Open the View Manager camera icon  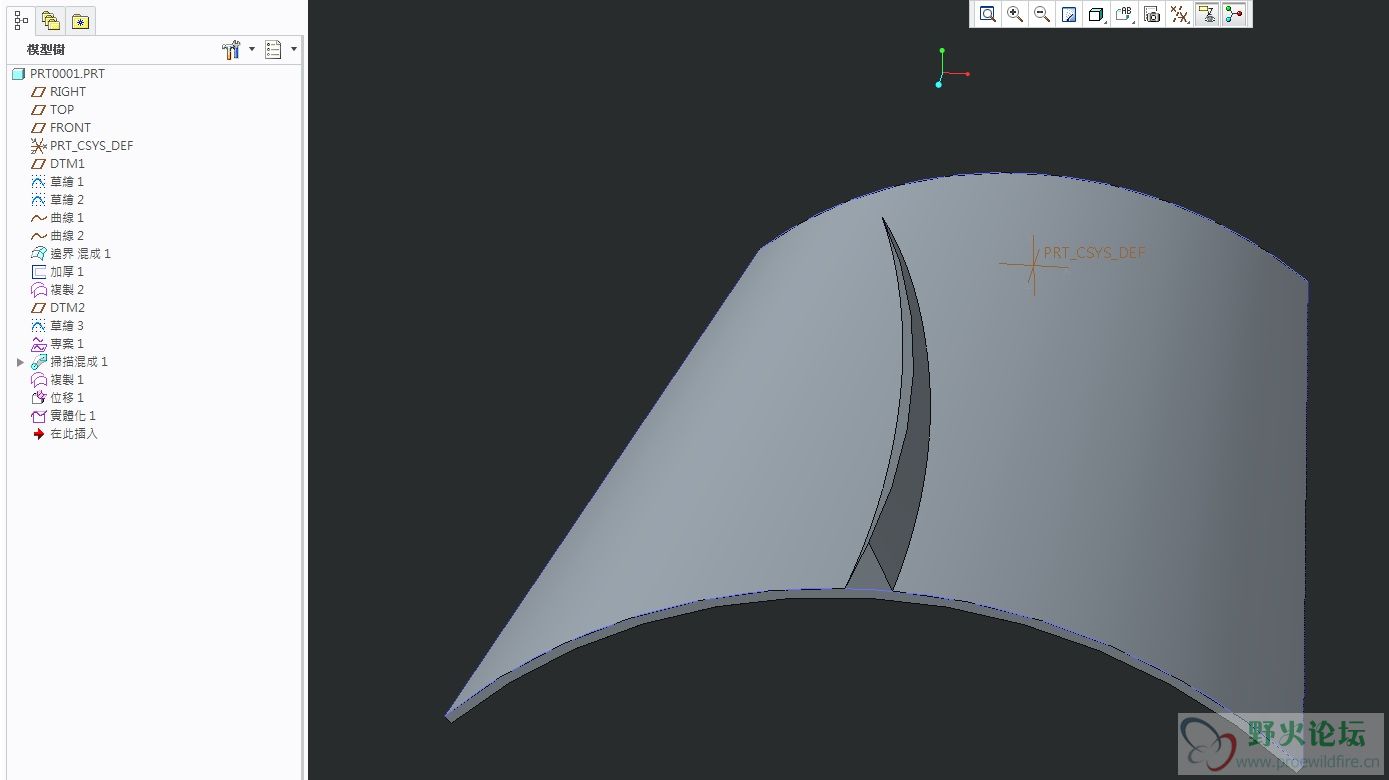point(1152,14)
